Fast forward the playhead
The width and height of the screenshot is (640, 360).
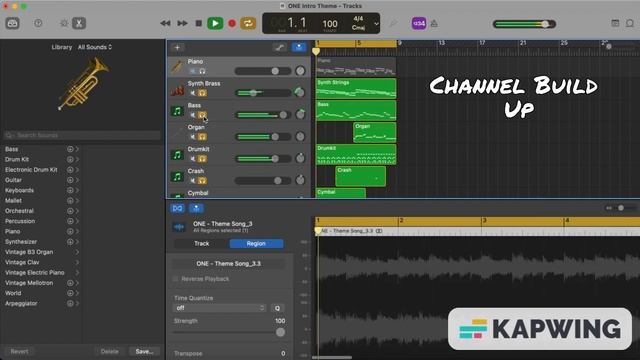[182, 23]
